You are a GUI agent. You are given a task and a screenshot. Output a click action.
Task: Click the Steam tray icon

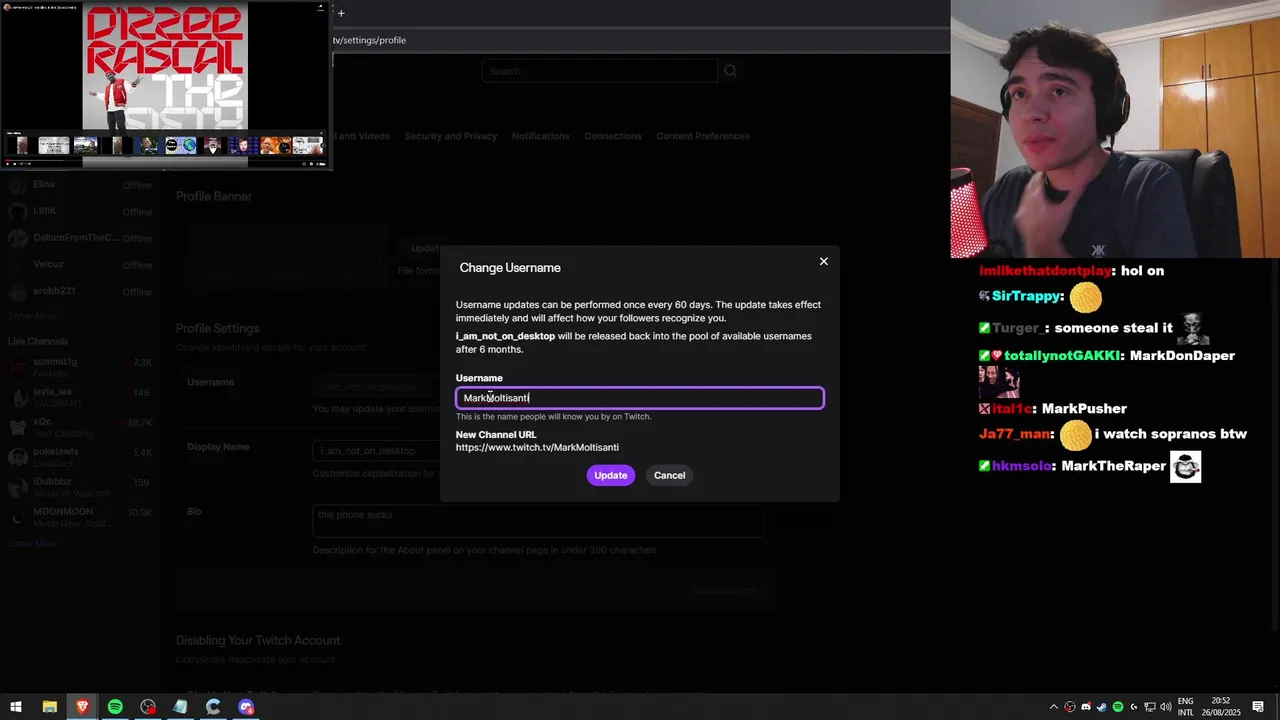click(1102, 707)
